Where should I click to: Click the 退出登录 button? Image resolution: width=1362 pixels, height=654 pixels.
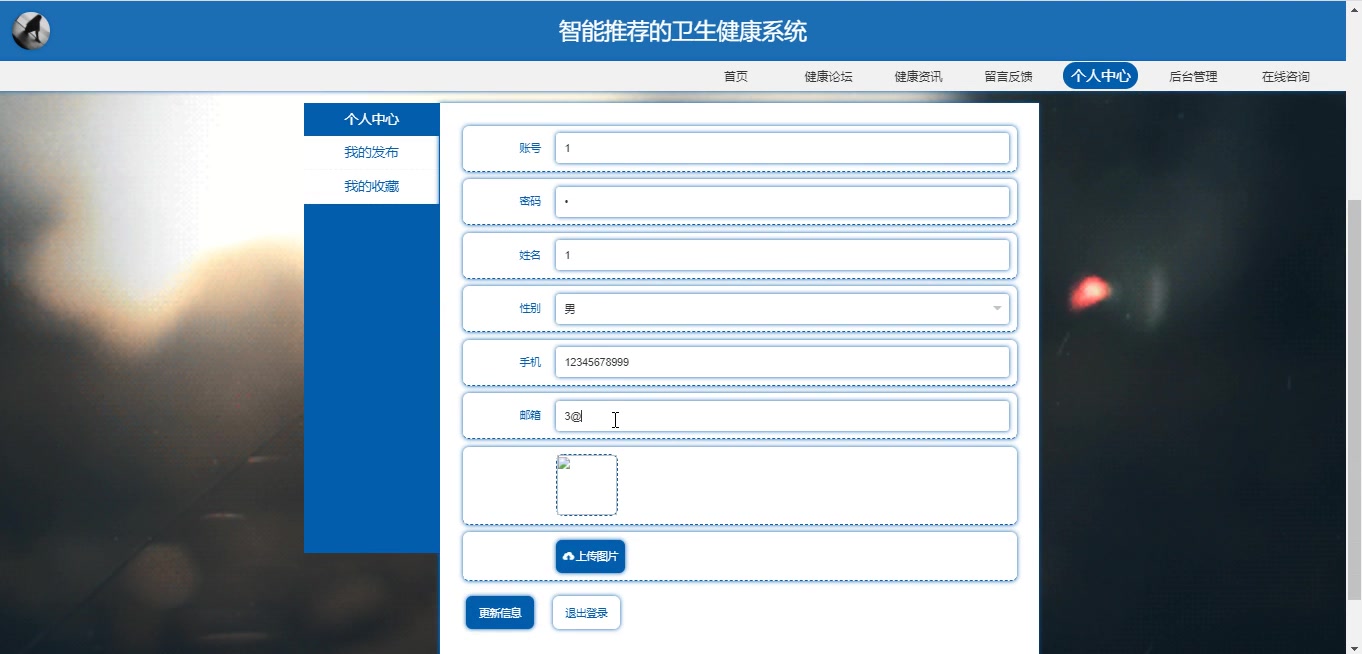coord(586,613)
